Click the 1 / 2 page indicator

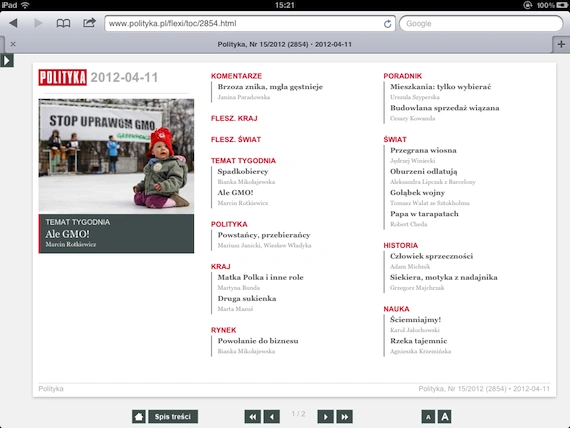tap(298, 414)
